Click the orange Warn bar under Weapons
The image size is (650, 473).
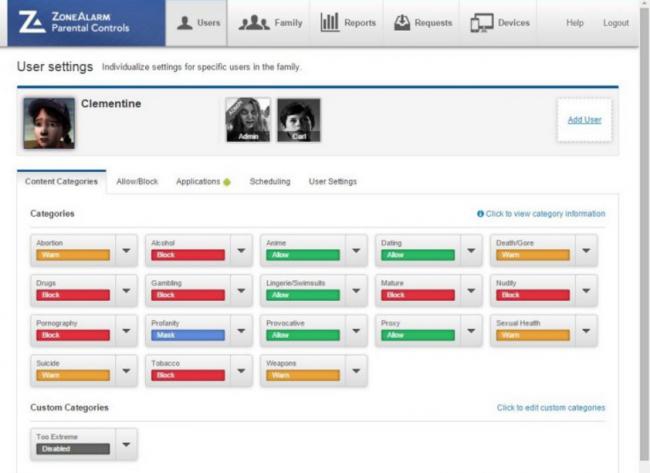click(x=303, y=376)
